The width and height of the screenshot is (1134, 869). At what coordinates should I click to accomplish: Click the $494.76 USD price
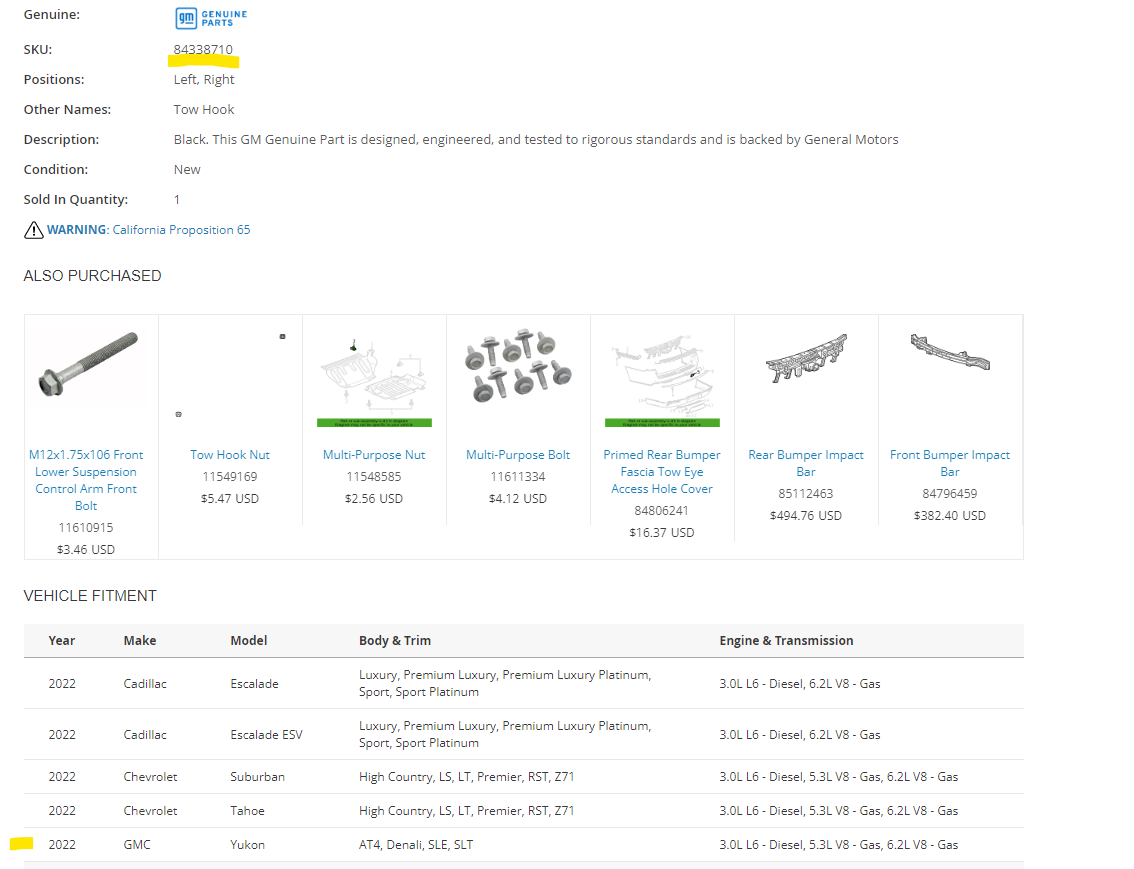(806, 515)
